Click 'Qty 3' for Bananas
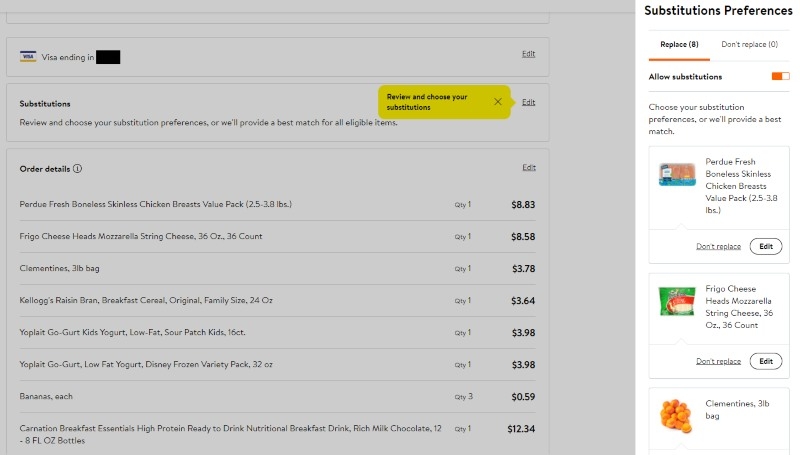Viewport: 800px width, 455px height. point(463,396)
